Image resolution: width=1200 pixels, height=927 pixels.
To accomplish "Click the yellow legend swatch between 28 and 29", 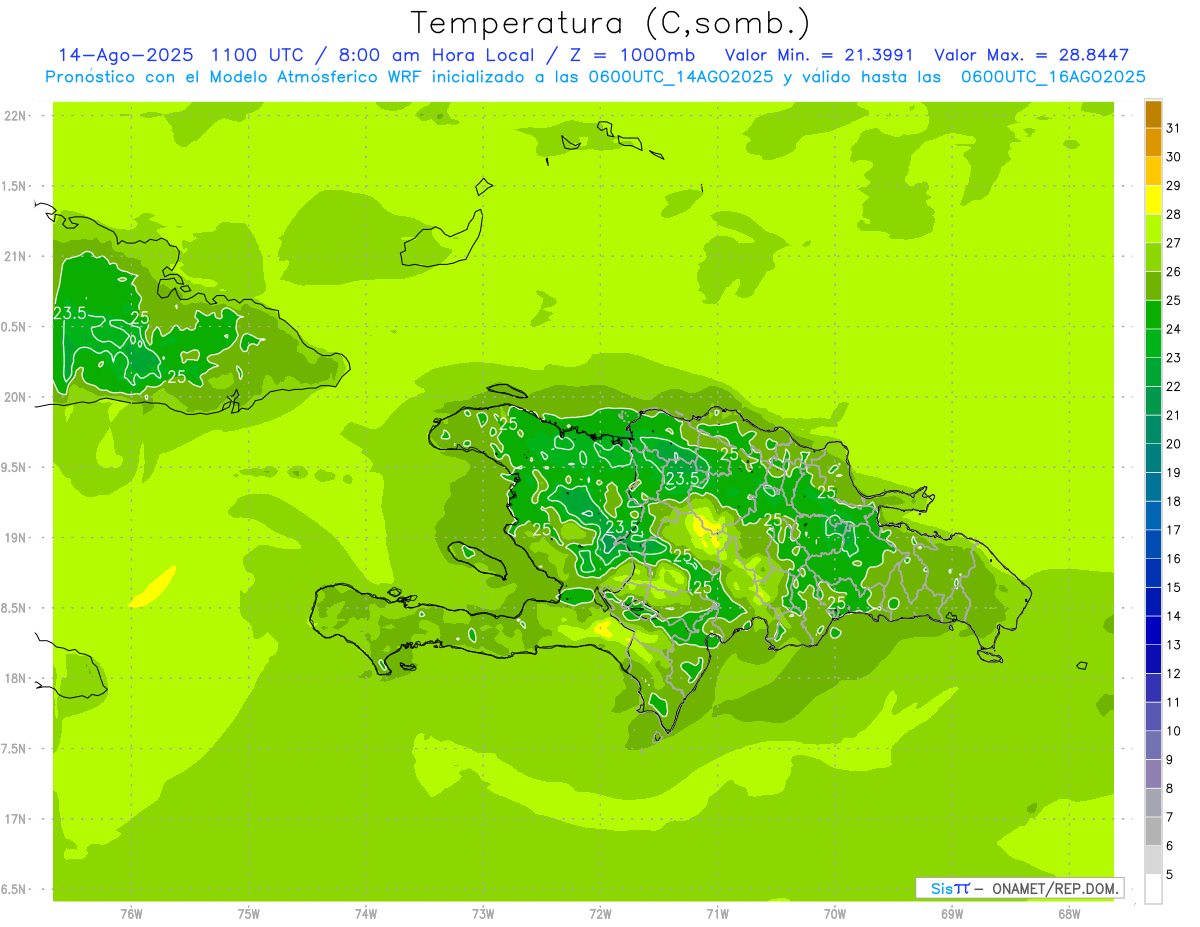I will tap(1153, 201).
